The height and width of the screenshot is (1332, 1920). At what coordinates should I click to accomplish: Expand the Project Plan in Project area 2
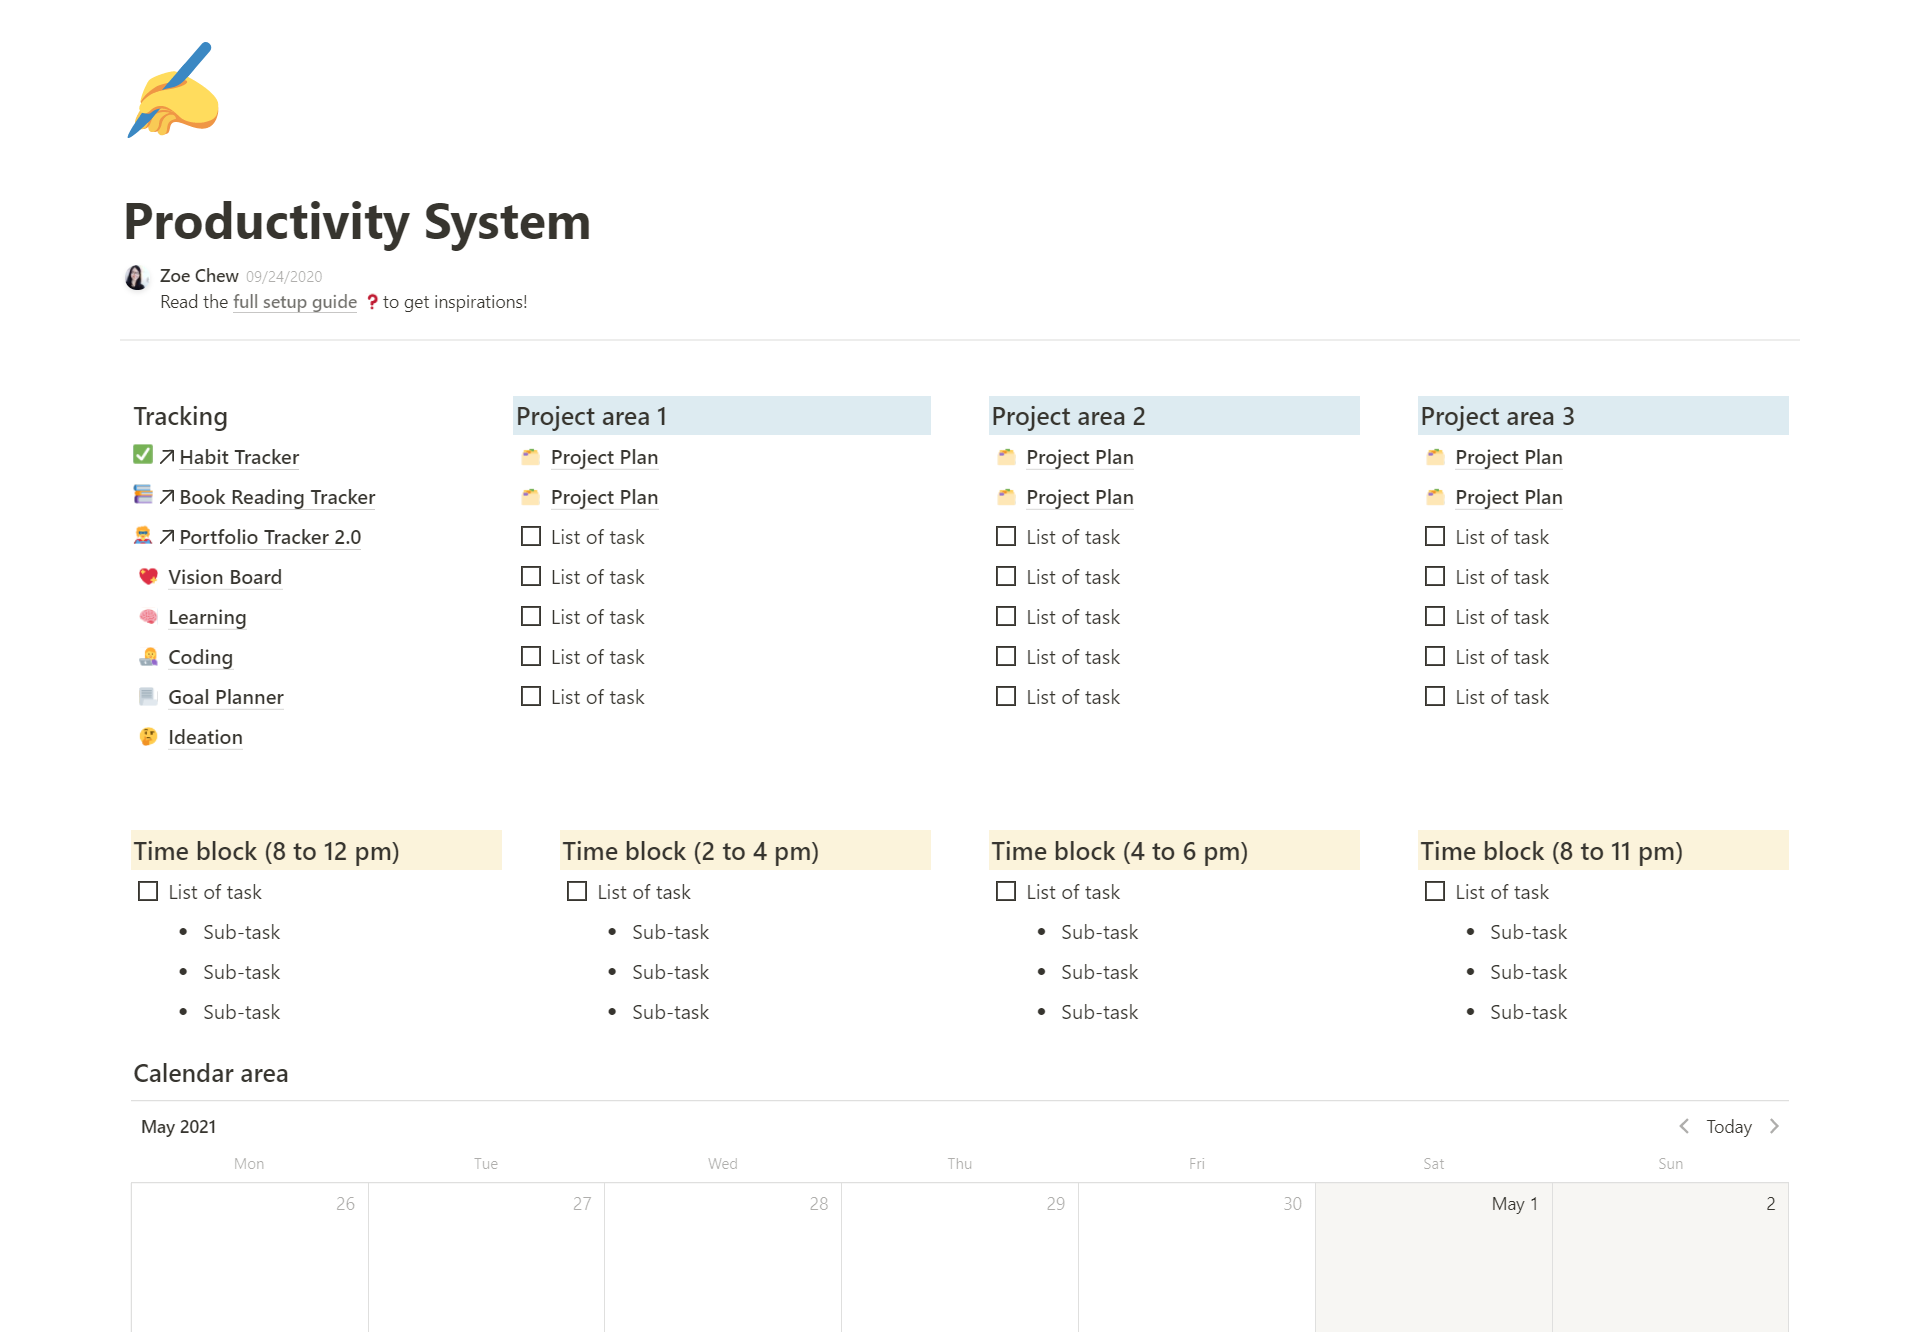click(1078, 457)
